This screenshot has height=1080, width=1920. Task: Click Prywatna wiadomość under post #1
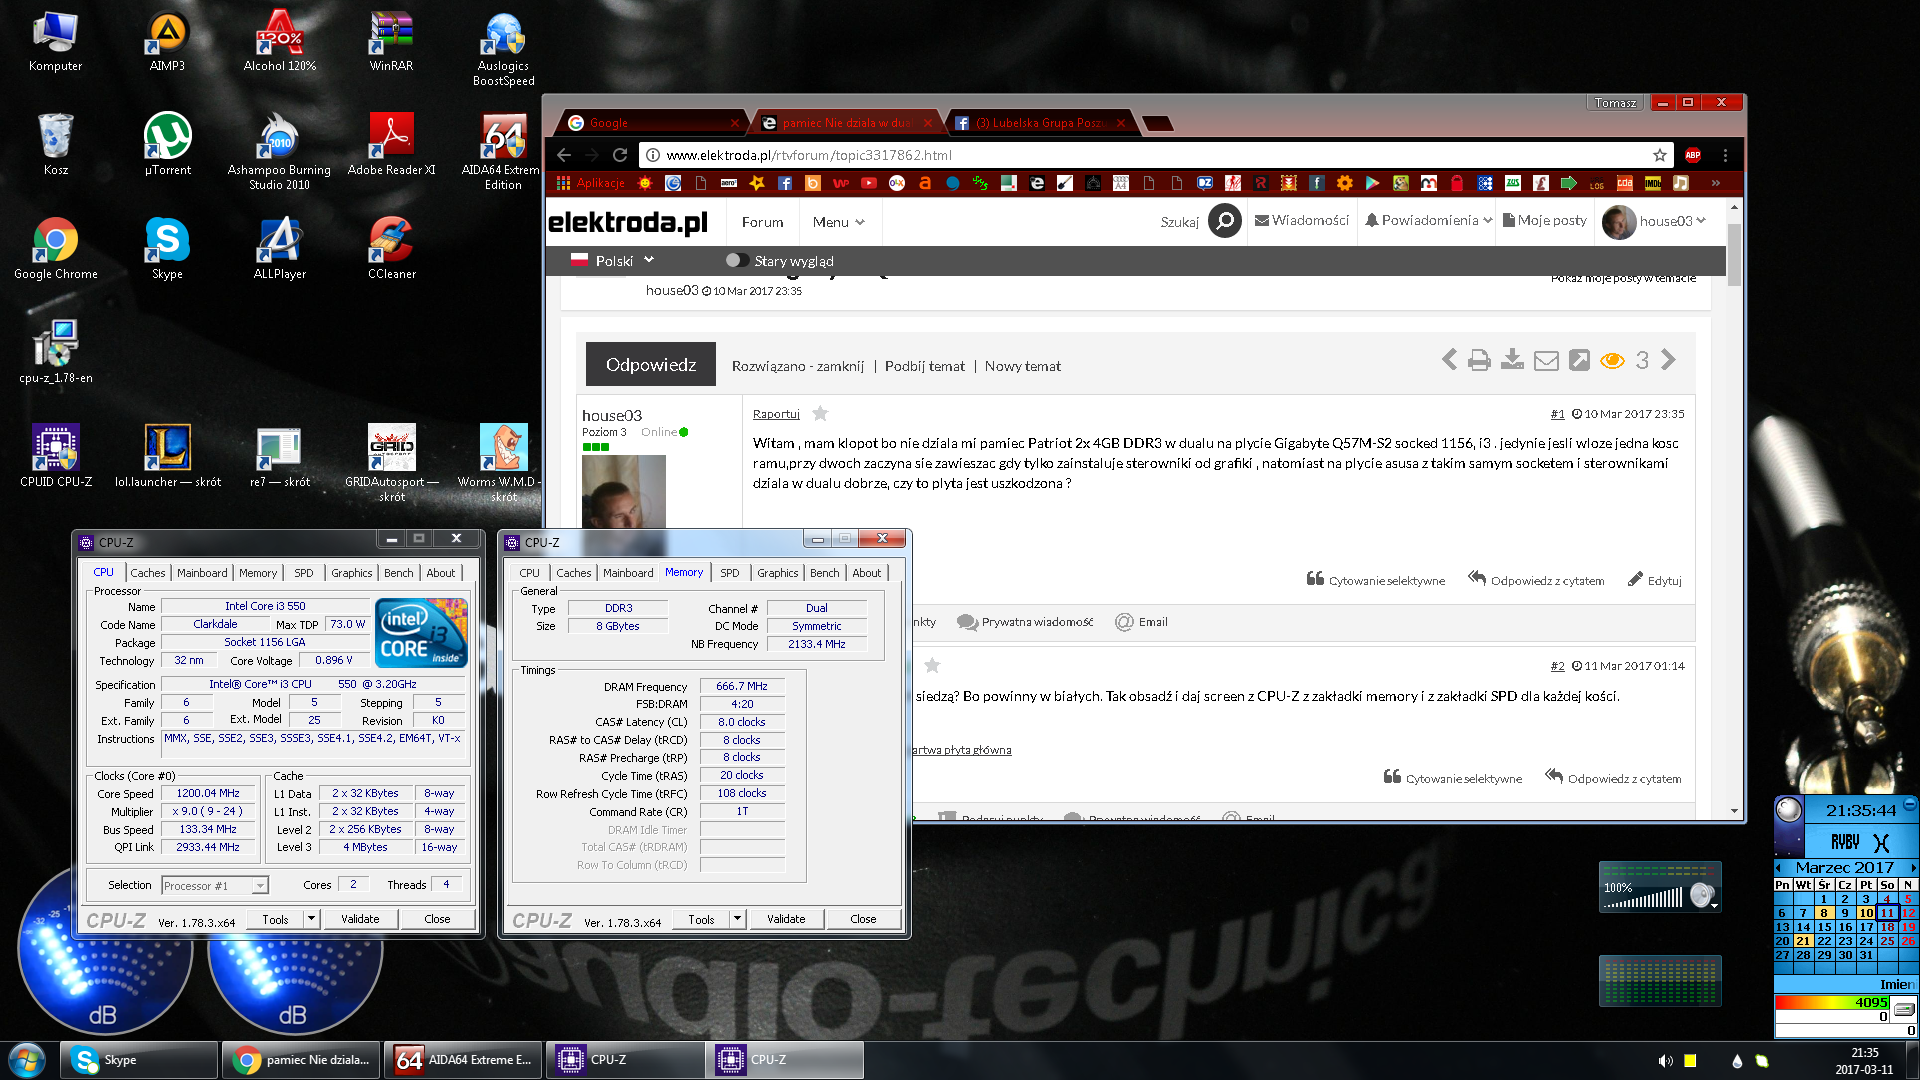pyautogui.click(x=1025, y=622)
